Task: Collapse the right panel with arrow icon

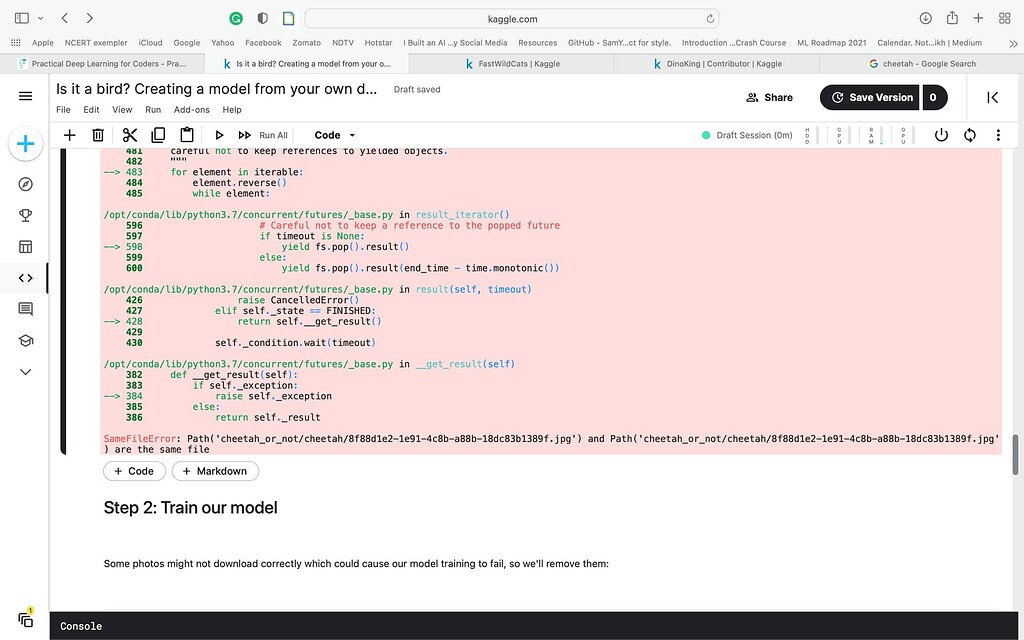Action: point(992,97)
